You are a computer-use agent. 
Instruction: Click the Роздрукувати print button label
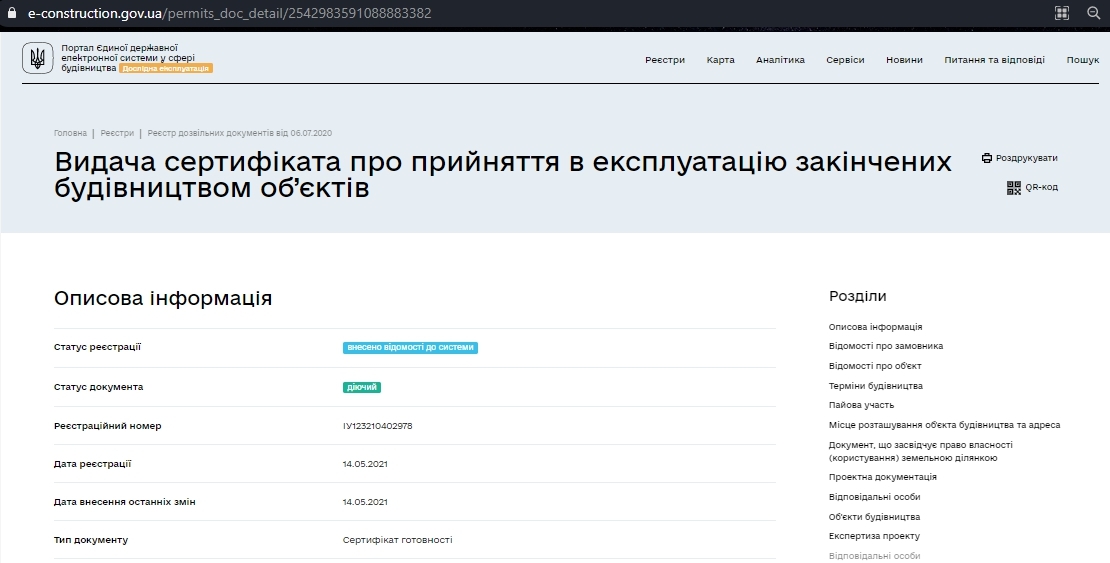(1026, 158)
